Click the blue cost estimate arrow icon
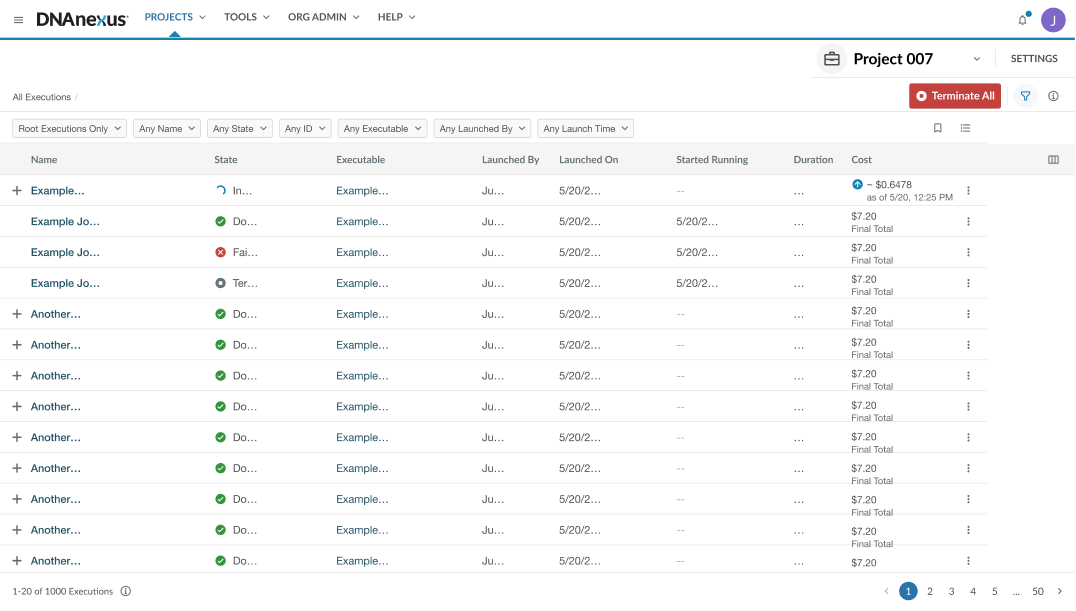Image resolution: width=1076 pixels, height=611 pixels. (857, 185)
